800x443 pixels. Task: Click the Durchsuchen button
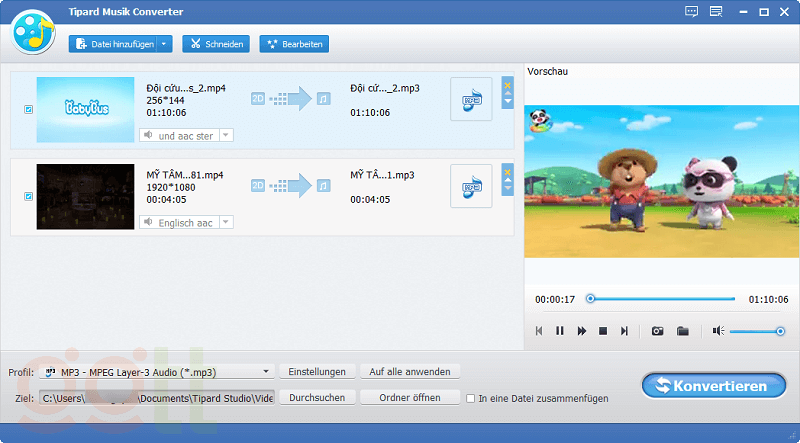(x=317, y=398)
